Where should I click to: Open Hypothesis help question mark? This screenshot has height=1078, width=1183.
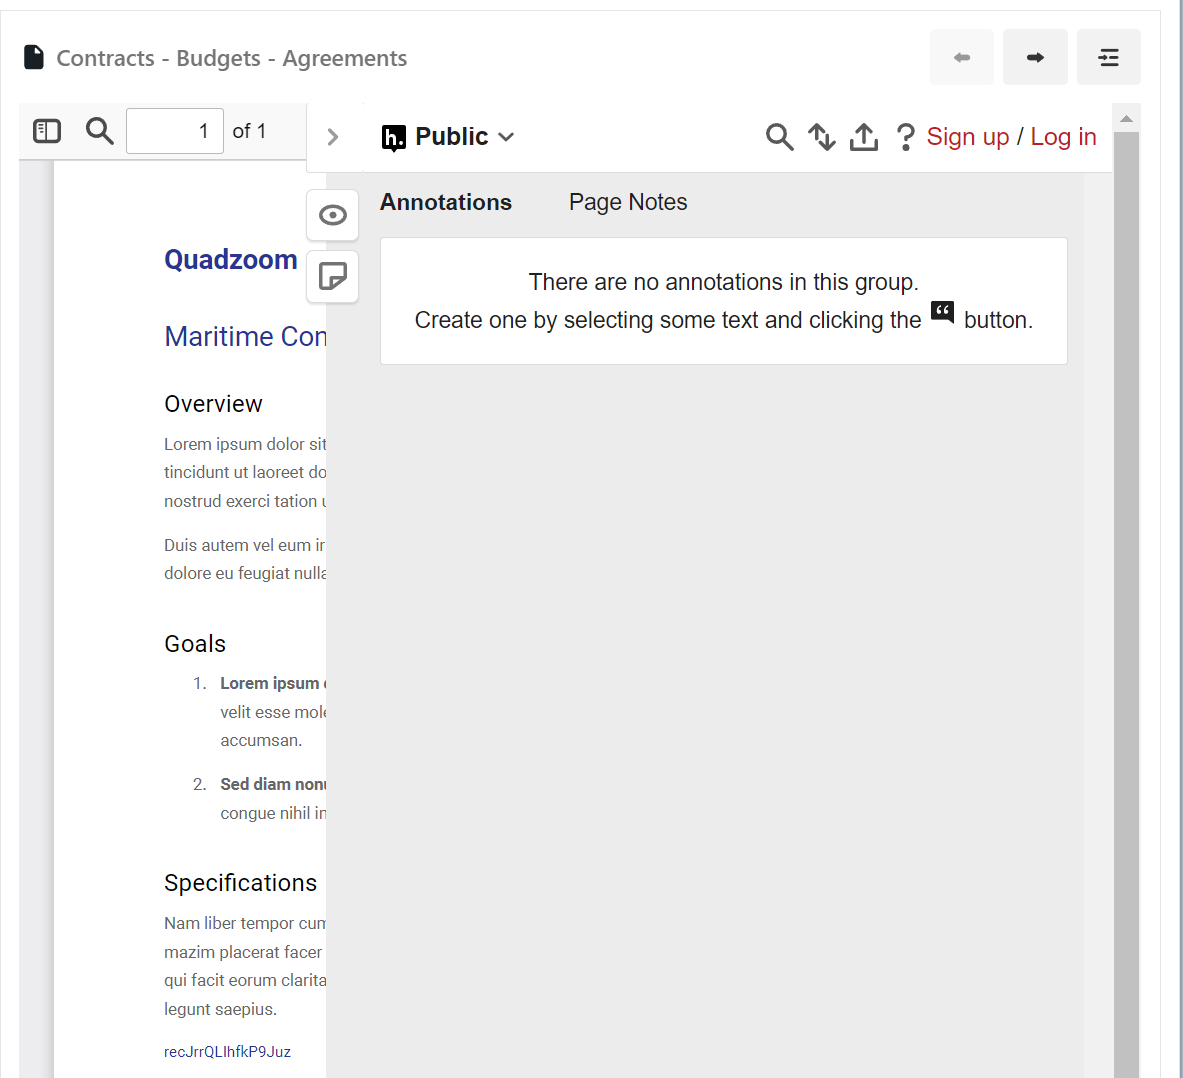905,137
